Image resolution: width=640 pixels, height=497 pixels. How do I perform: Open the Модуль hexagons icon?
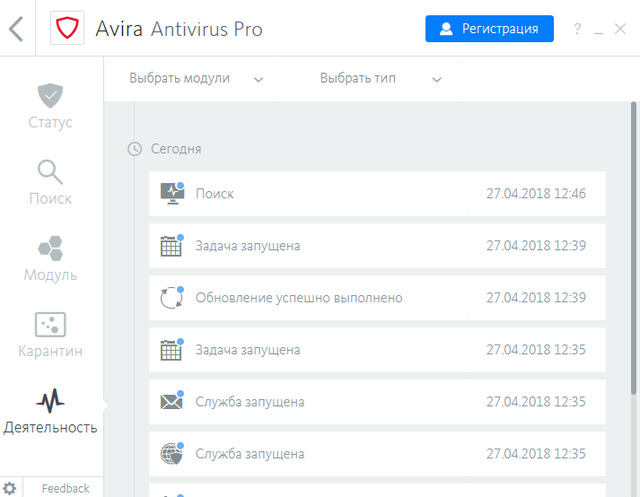(50, 248)
